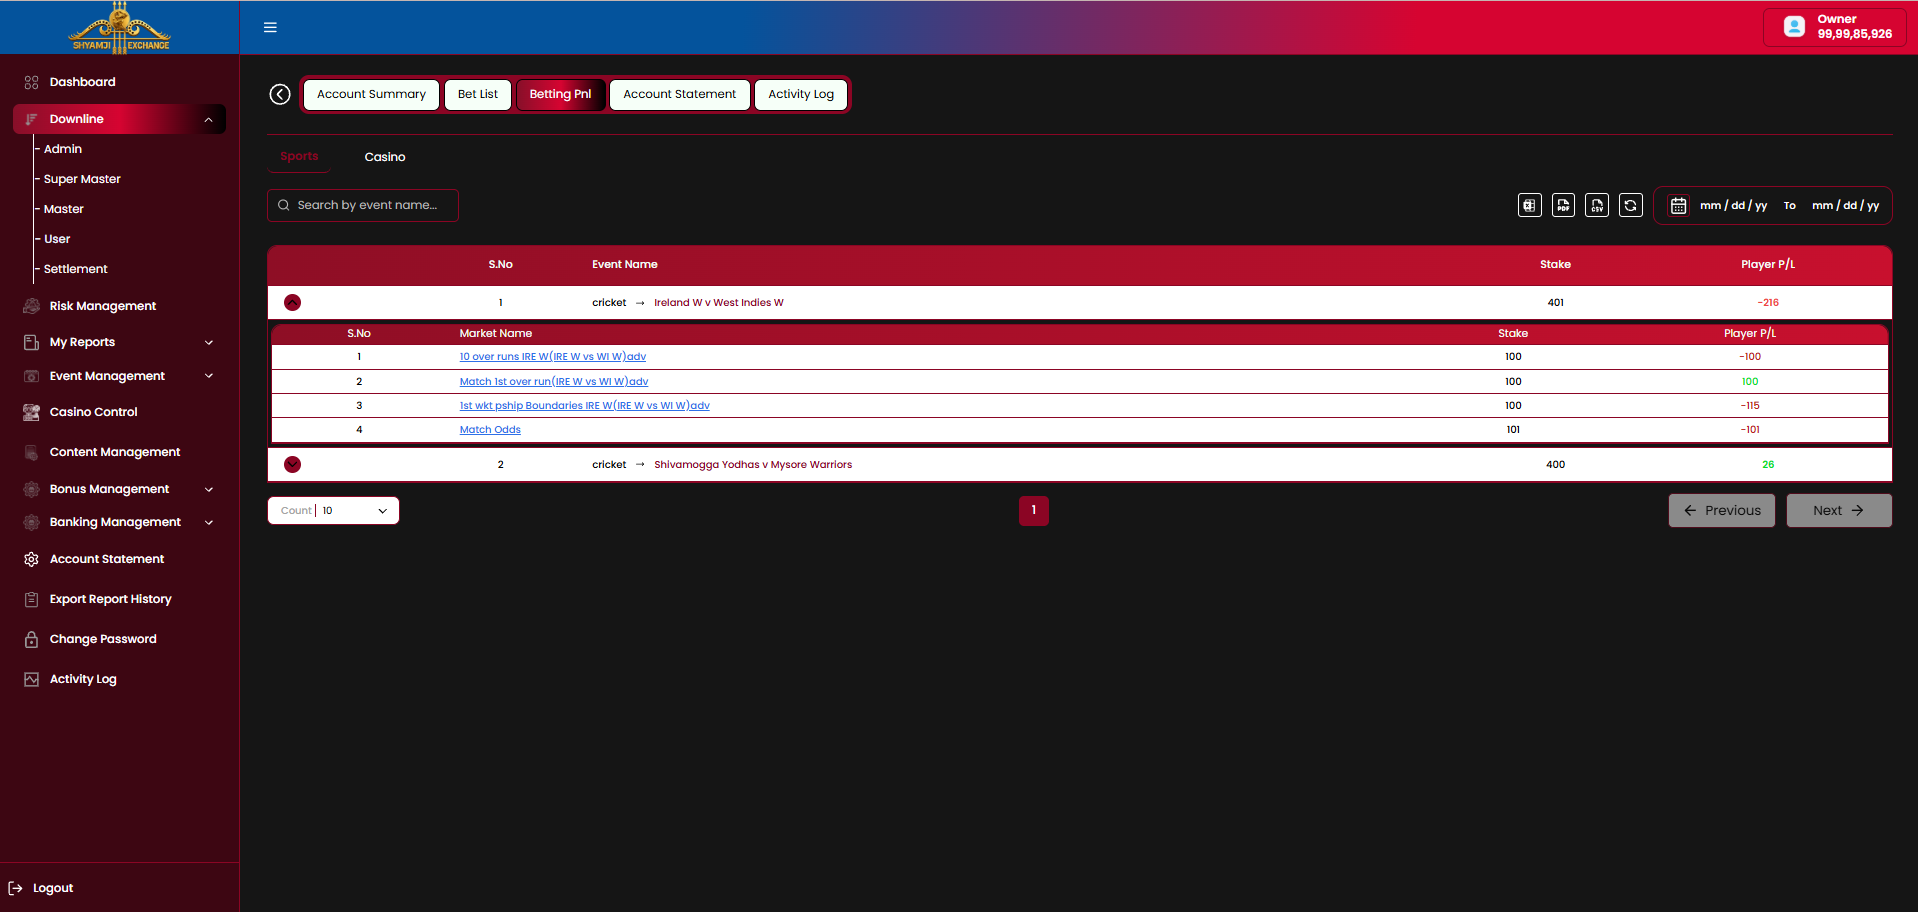Collapse the Downline menu chevron

point(208,119)
